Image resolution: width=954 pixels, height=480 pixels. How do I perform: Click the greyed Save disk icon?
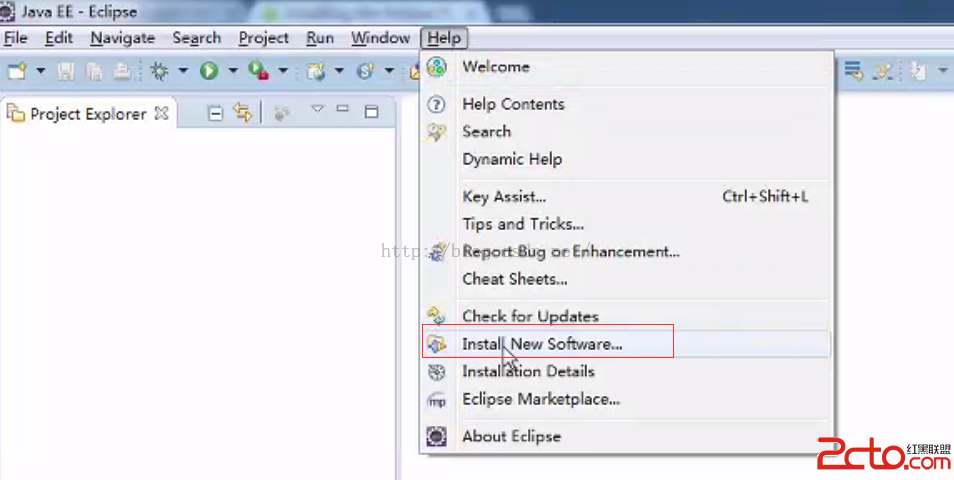66,72
